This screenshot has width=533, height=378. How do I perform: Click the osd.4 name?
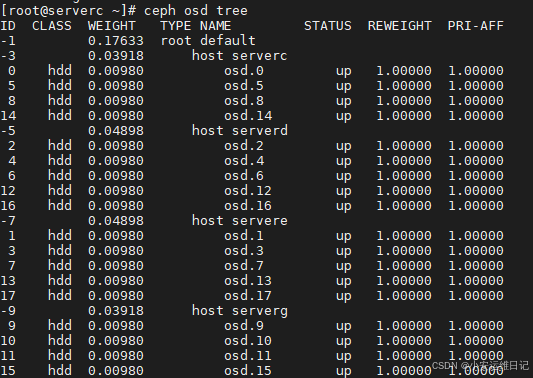point(244,160)
